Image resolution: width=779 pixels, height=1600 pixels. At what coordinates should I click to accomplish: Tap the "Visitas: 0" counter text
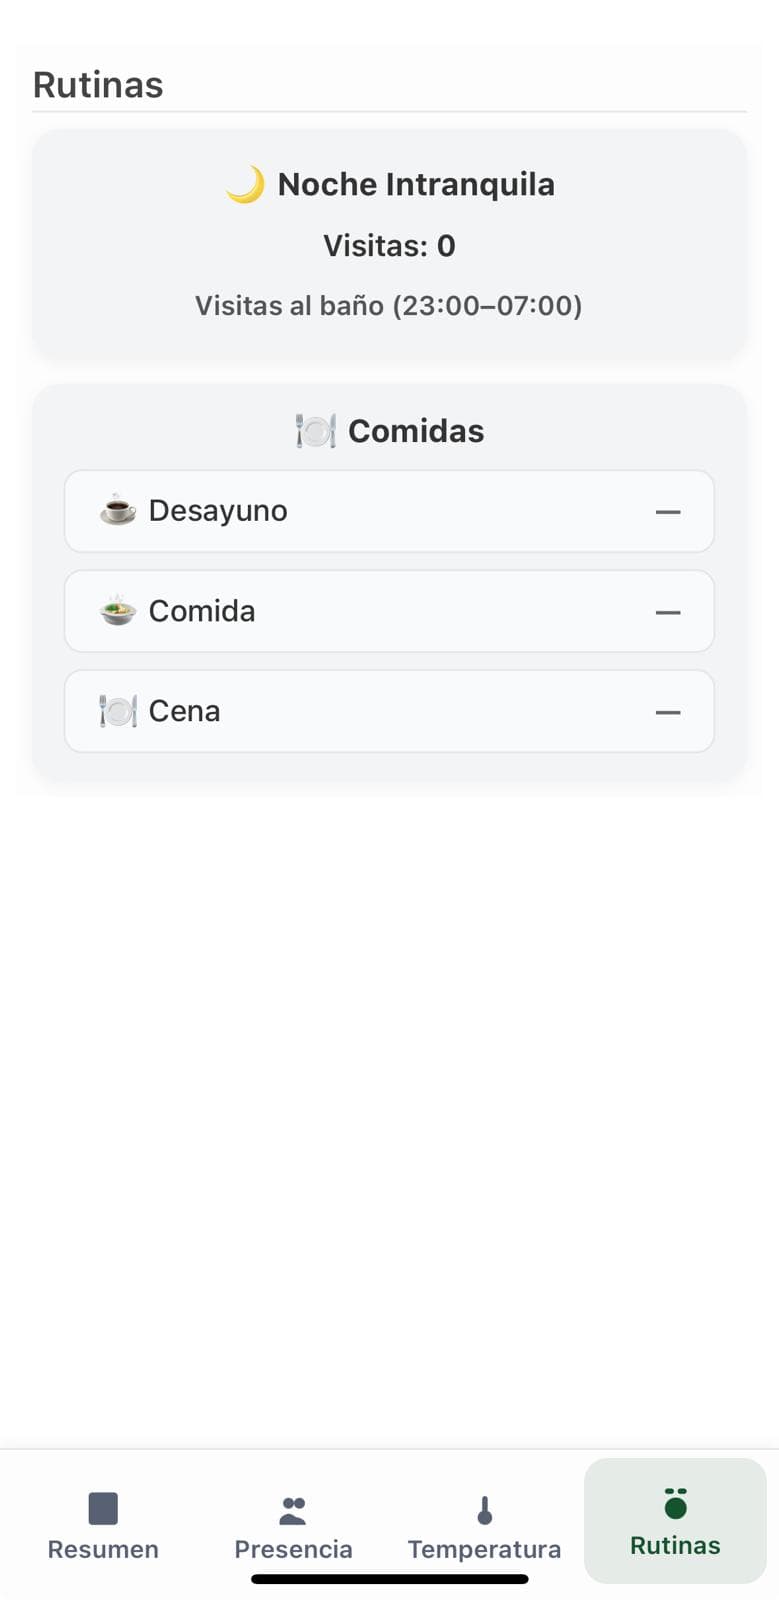pyautogui.click(x=389, y=246)
